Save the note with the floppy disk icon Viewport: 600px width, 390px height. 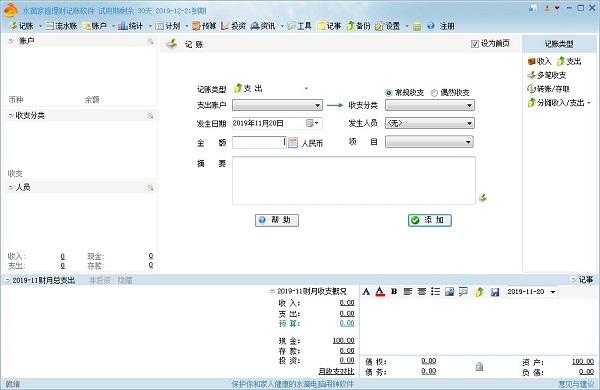[495, 292]
